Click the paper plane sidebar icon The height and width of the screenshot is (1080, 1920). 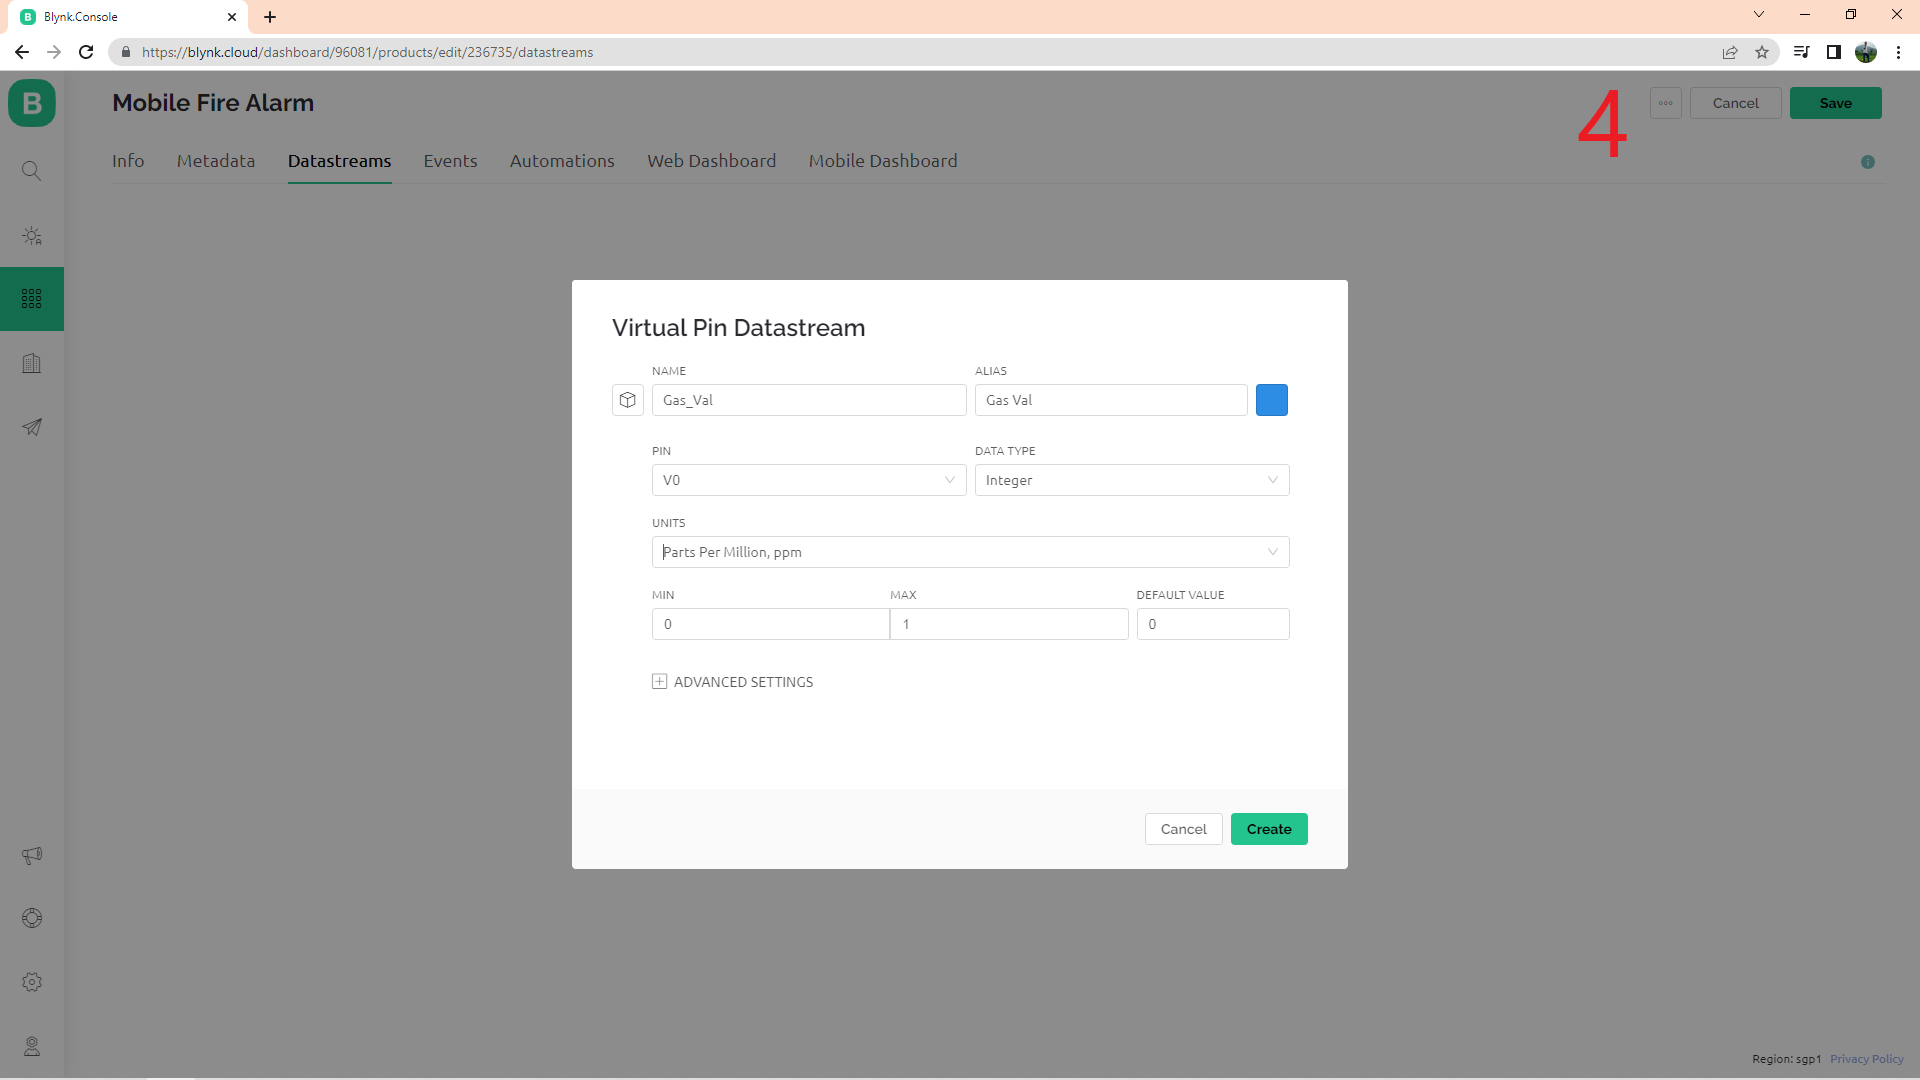tap(32, 427)
